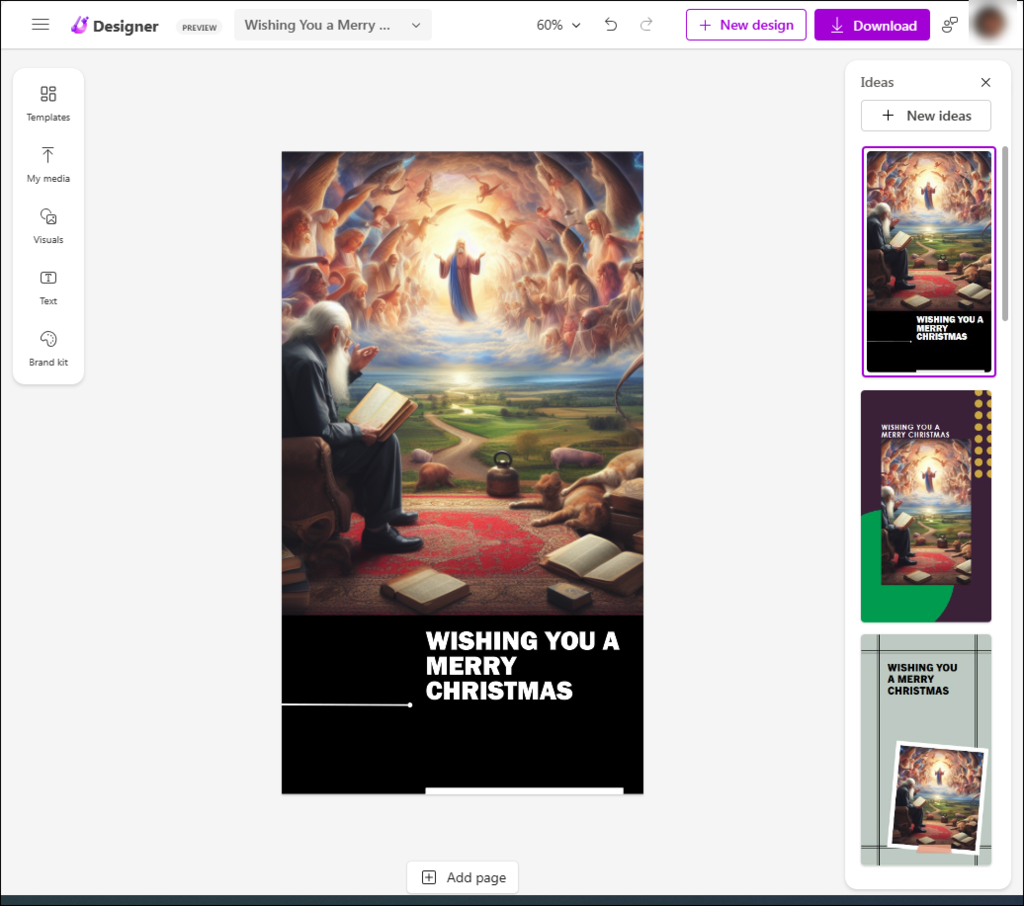Click the New design button
1024x906 pixels.
(745, 25)
